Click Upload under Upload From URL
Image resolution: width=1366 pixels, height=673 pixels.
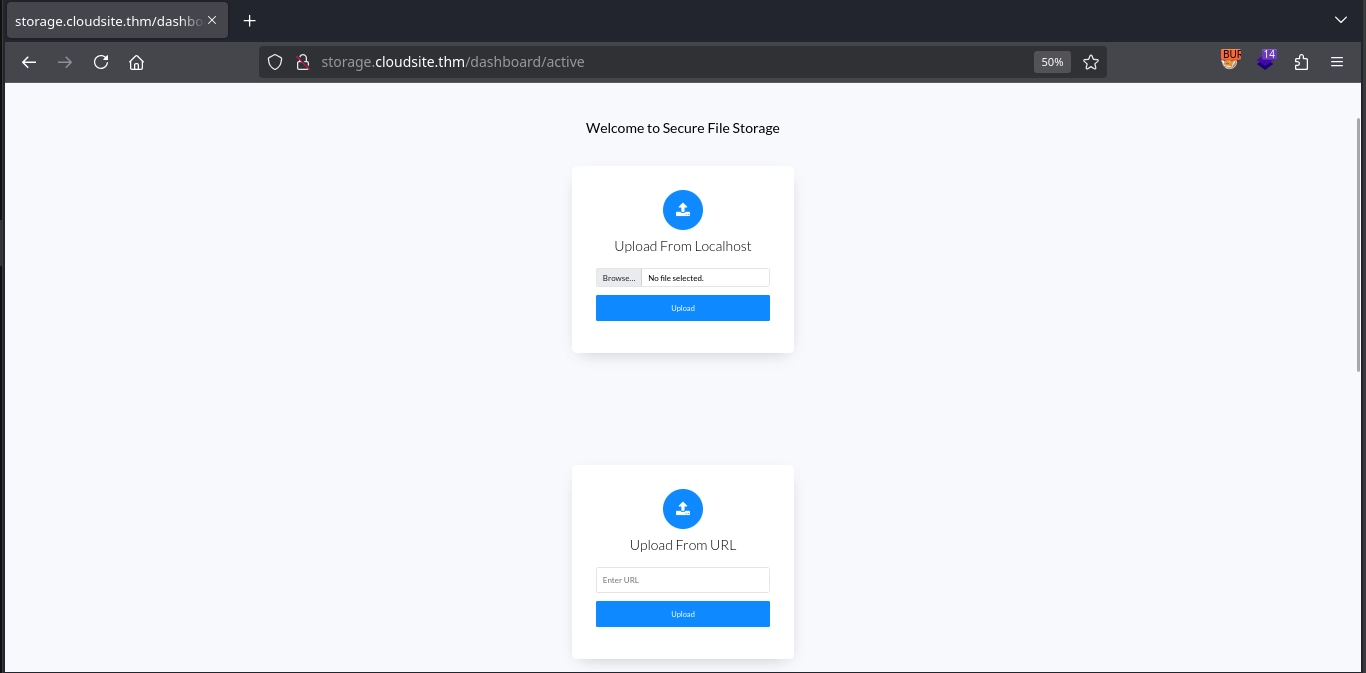[683, 614]
